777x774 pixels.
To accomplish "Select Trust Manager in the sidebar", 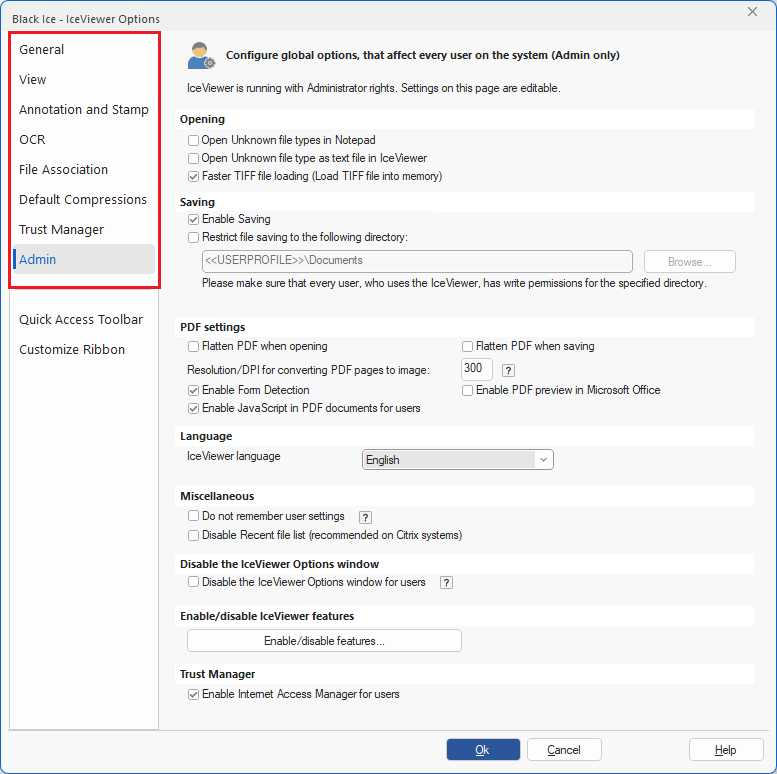I will click(84, 229).
